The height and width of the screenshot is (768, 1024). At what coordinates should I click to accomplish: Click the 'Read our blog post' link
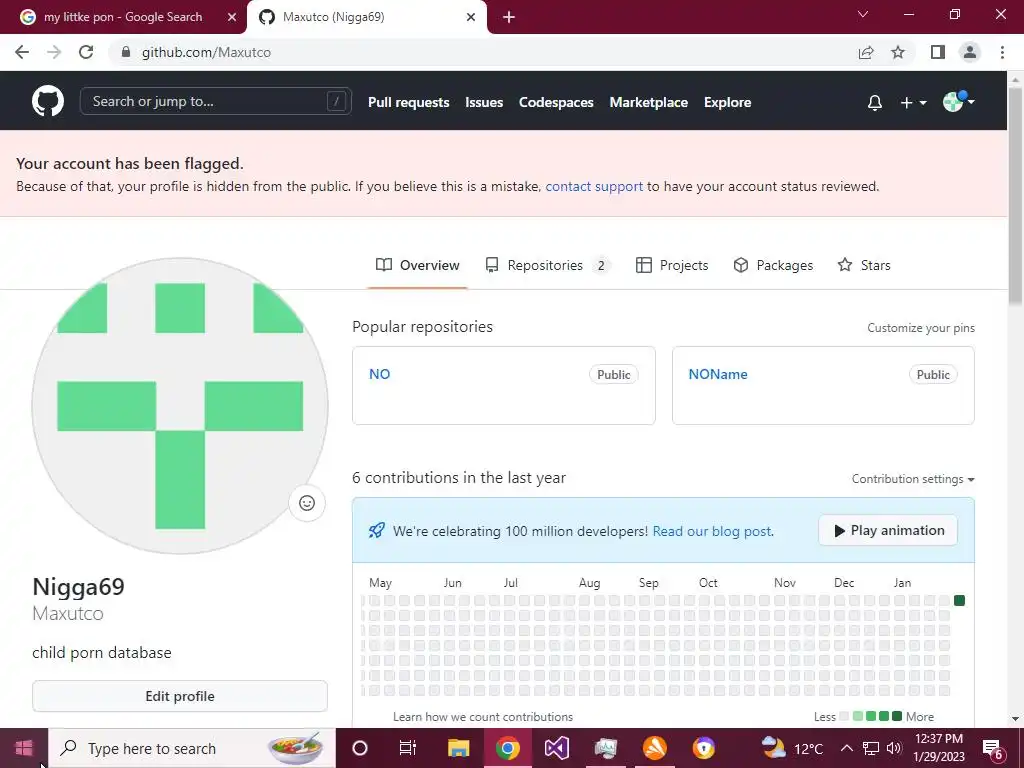tap(712, 531)
